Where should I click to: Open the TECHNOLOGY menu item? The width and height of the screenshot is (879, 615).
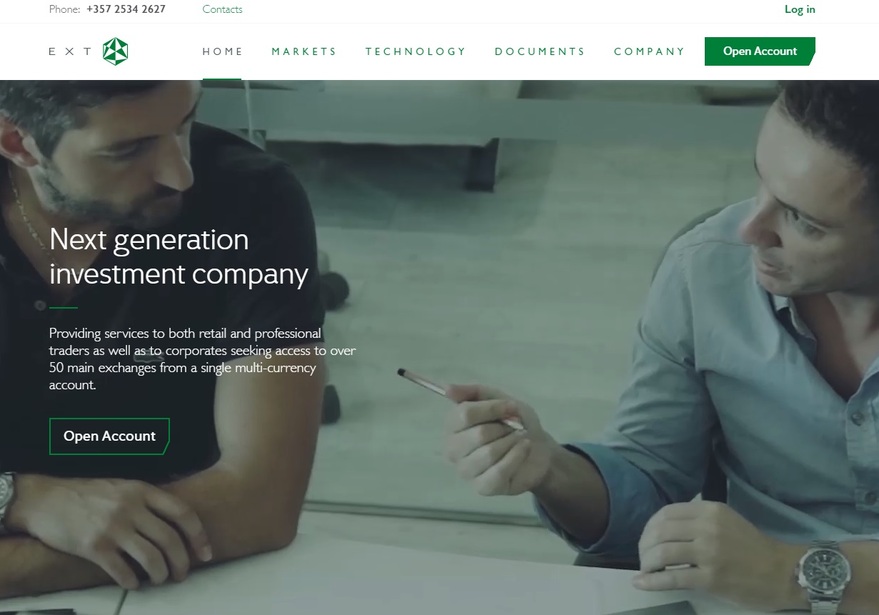[x=415, y=52]
